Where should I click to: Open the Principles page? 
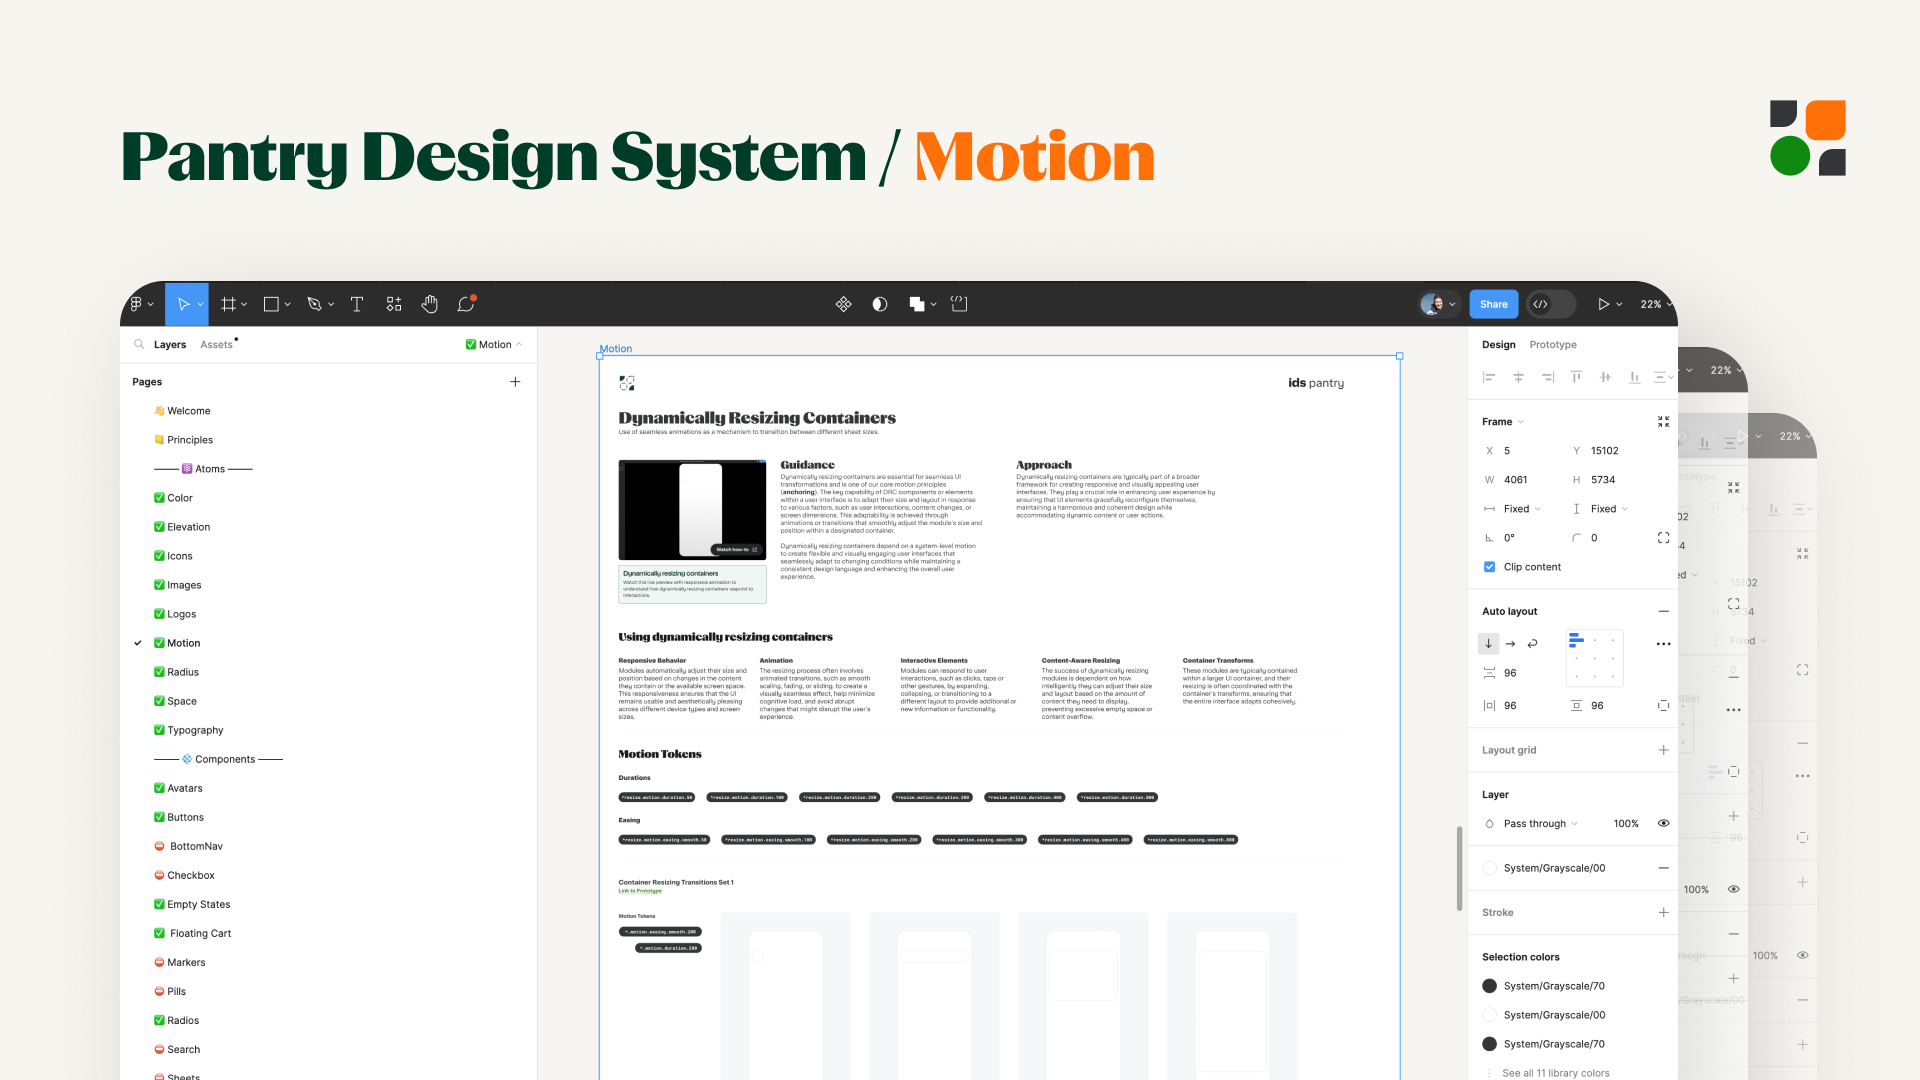coord(184,440)
